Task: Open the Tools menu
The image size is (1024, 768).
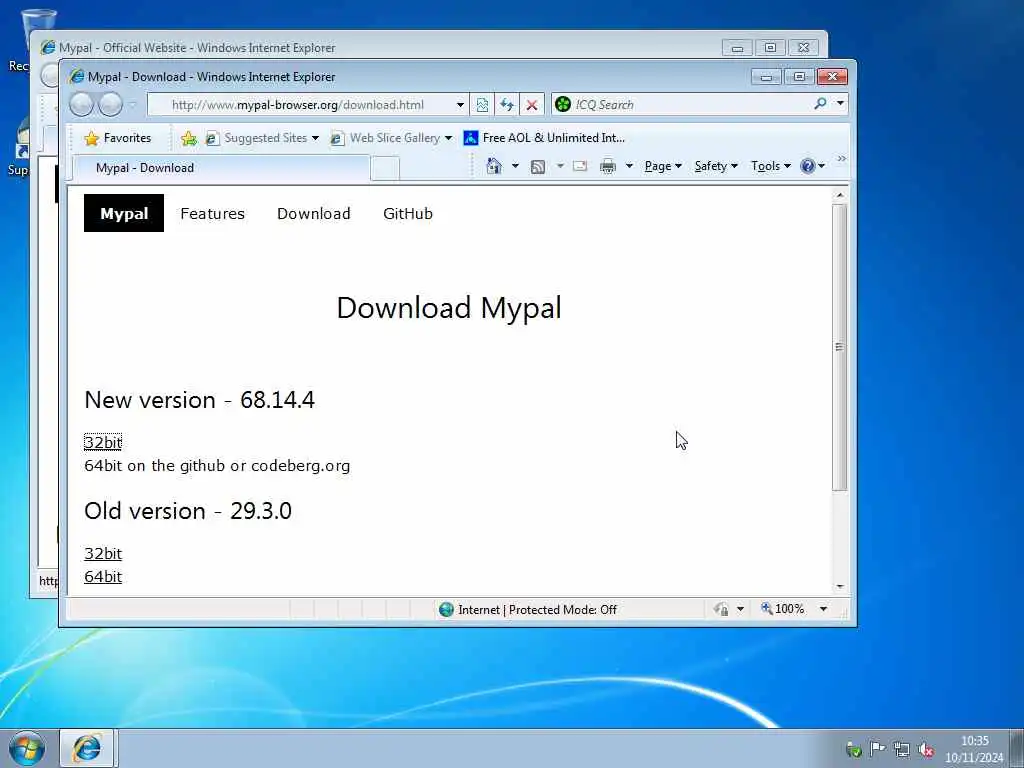Action: coord(771,166)
